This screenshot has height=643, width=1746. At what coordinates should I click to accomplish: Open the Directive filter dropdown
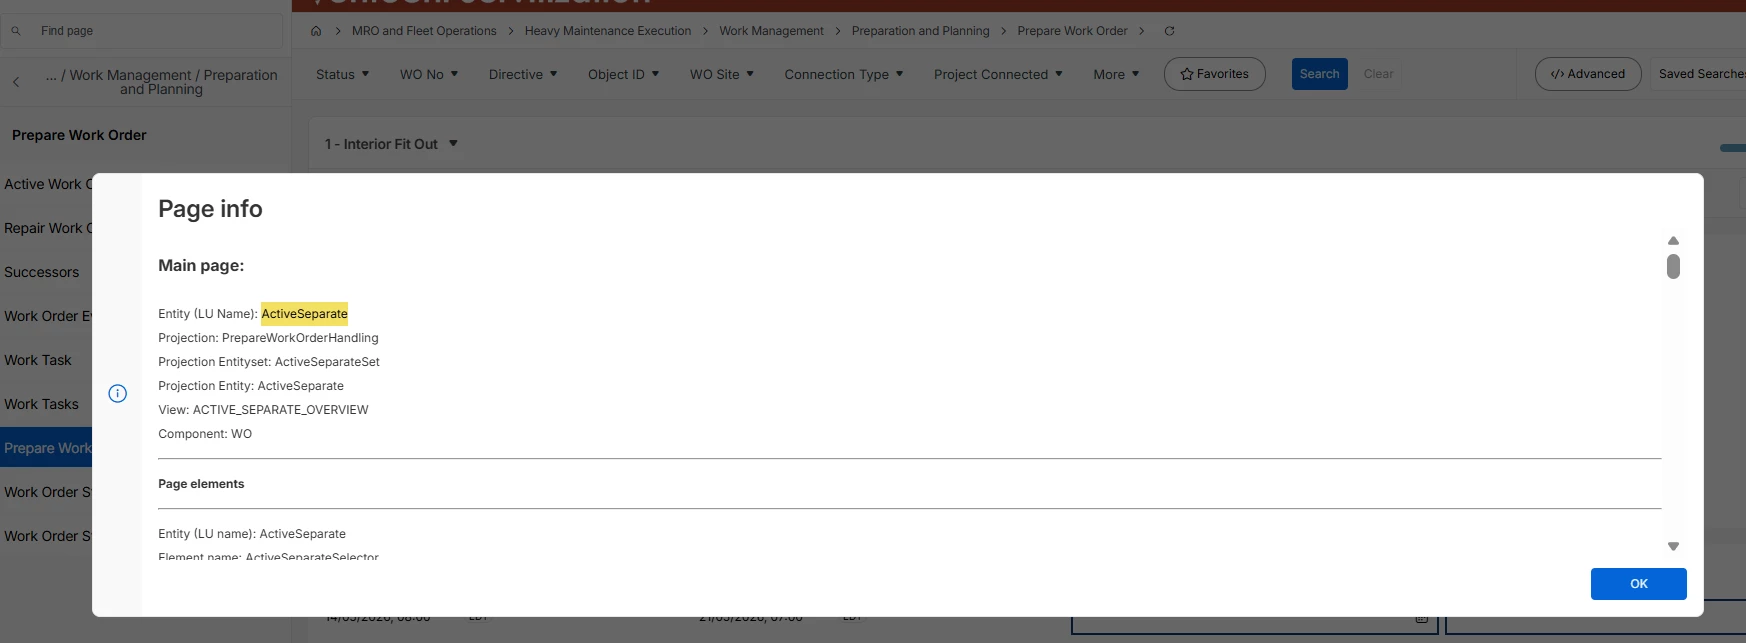point(523,74)
